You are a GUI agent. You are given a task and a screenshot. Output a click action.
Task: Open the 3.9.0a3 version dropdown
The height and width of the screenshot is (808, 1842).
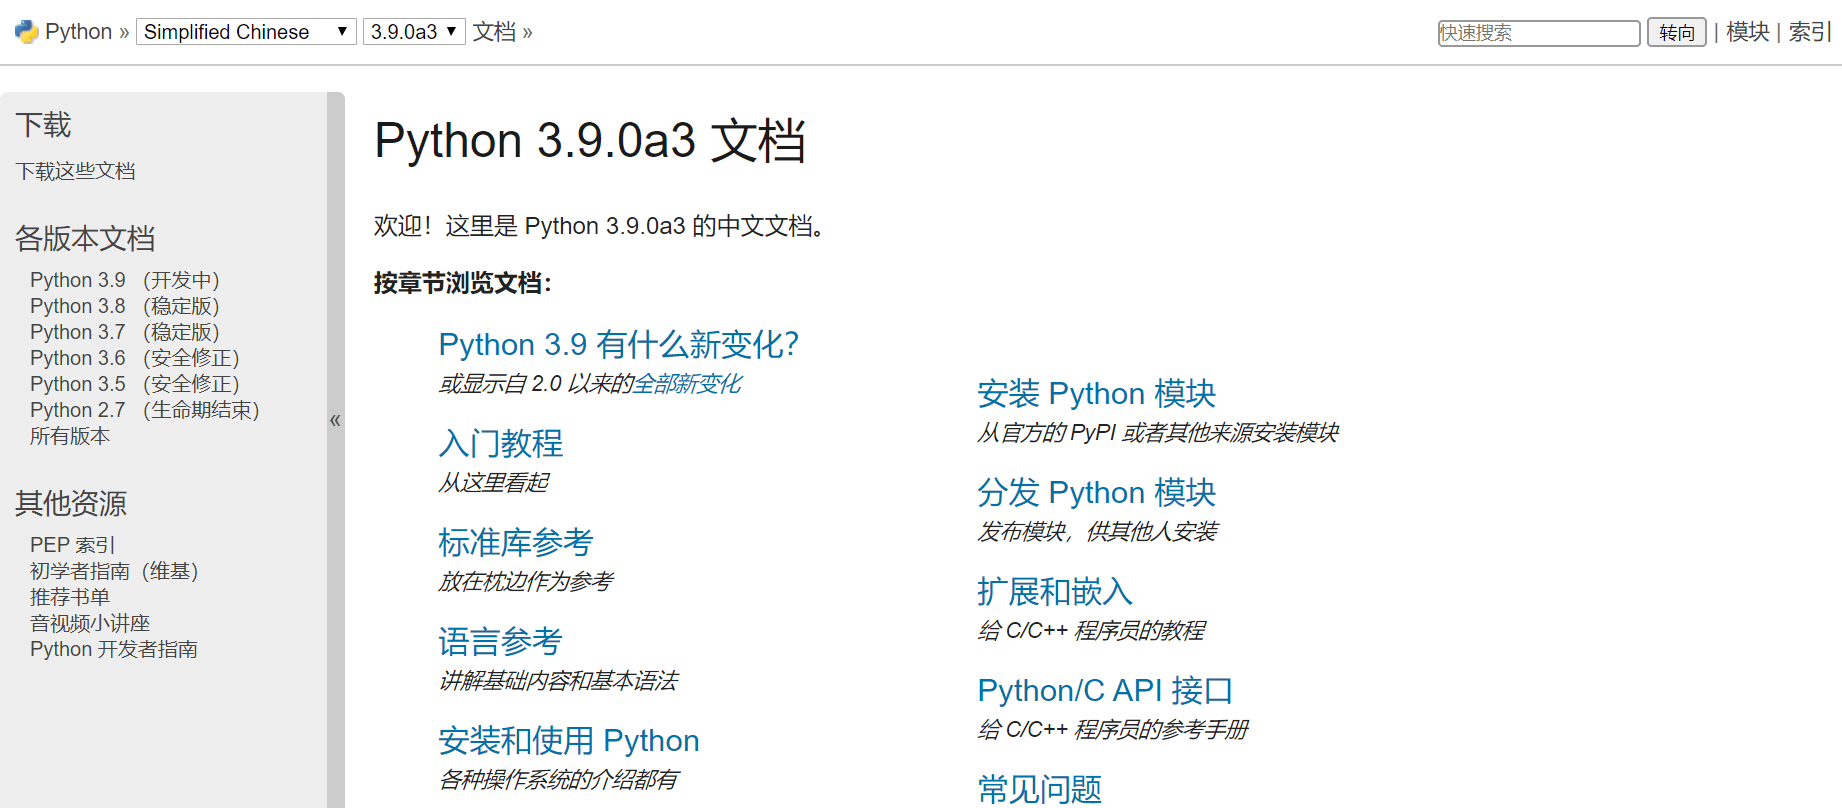tap(414, 32)
